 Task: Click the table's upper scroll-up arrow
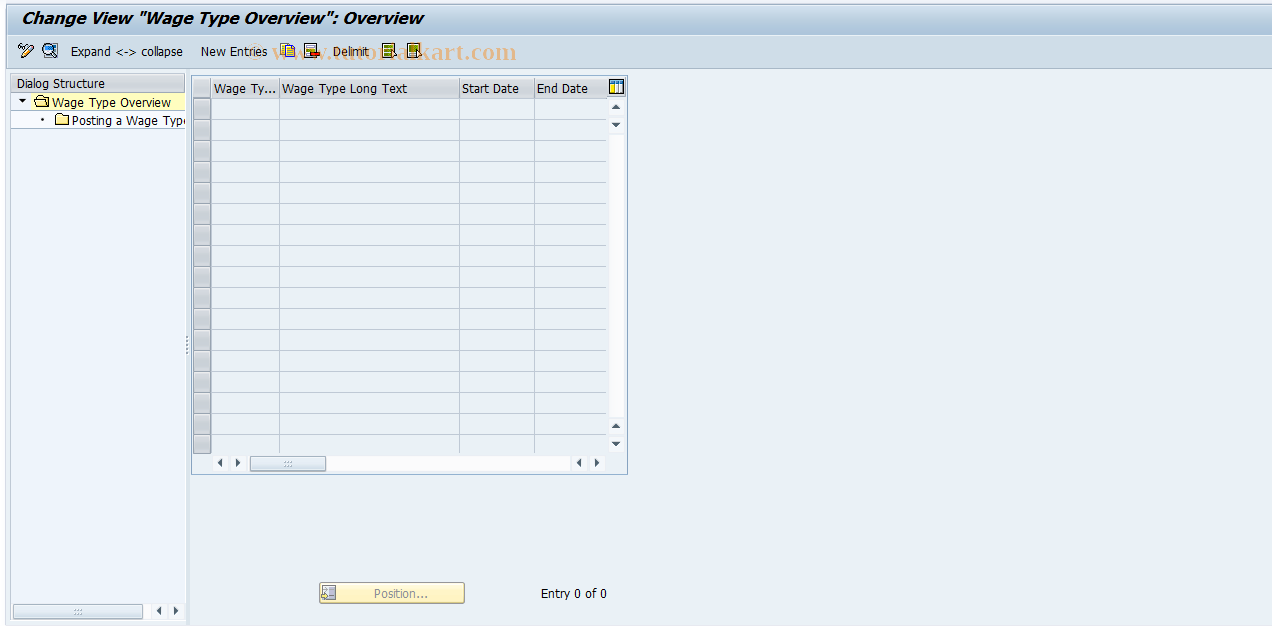pos(616,107)
